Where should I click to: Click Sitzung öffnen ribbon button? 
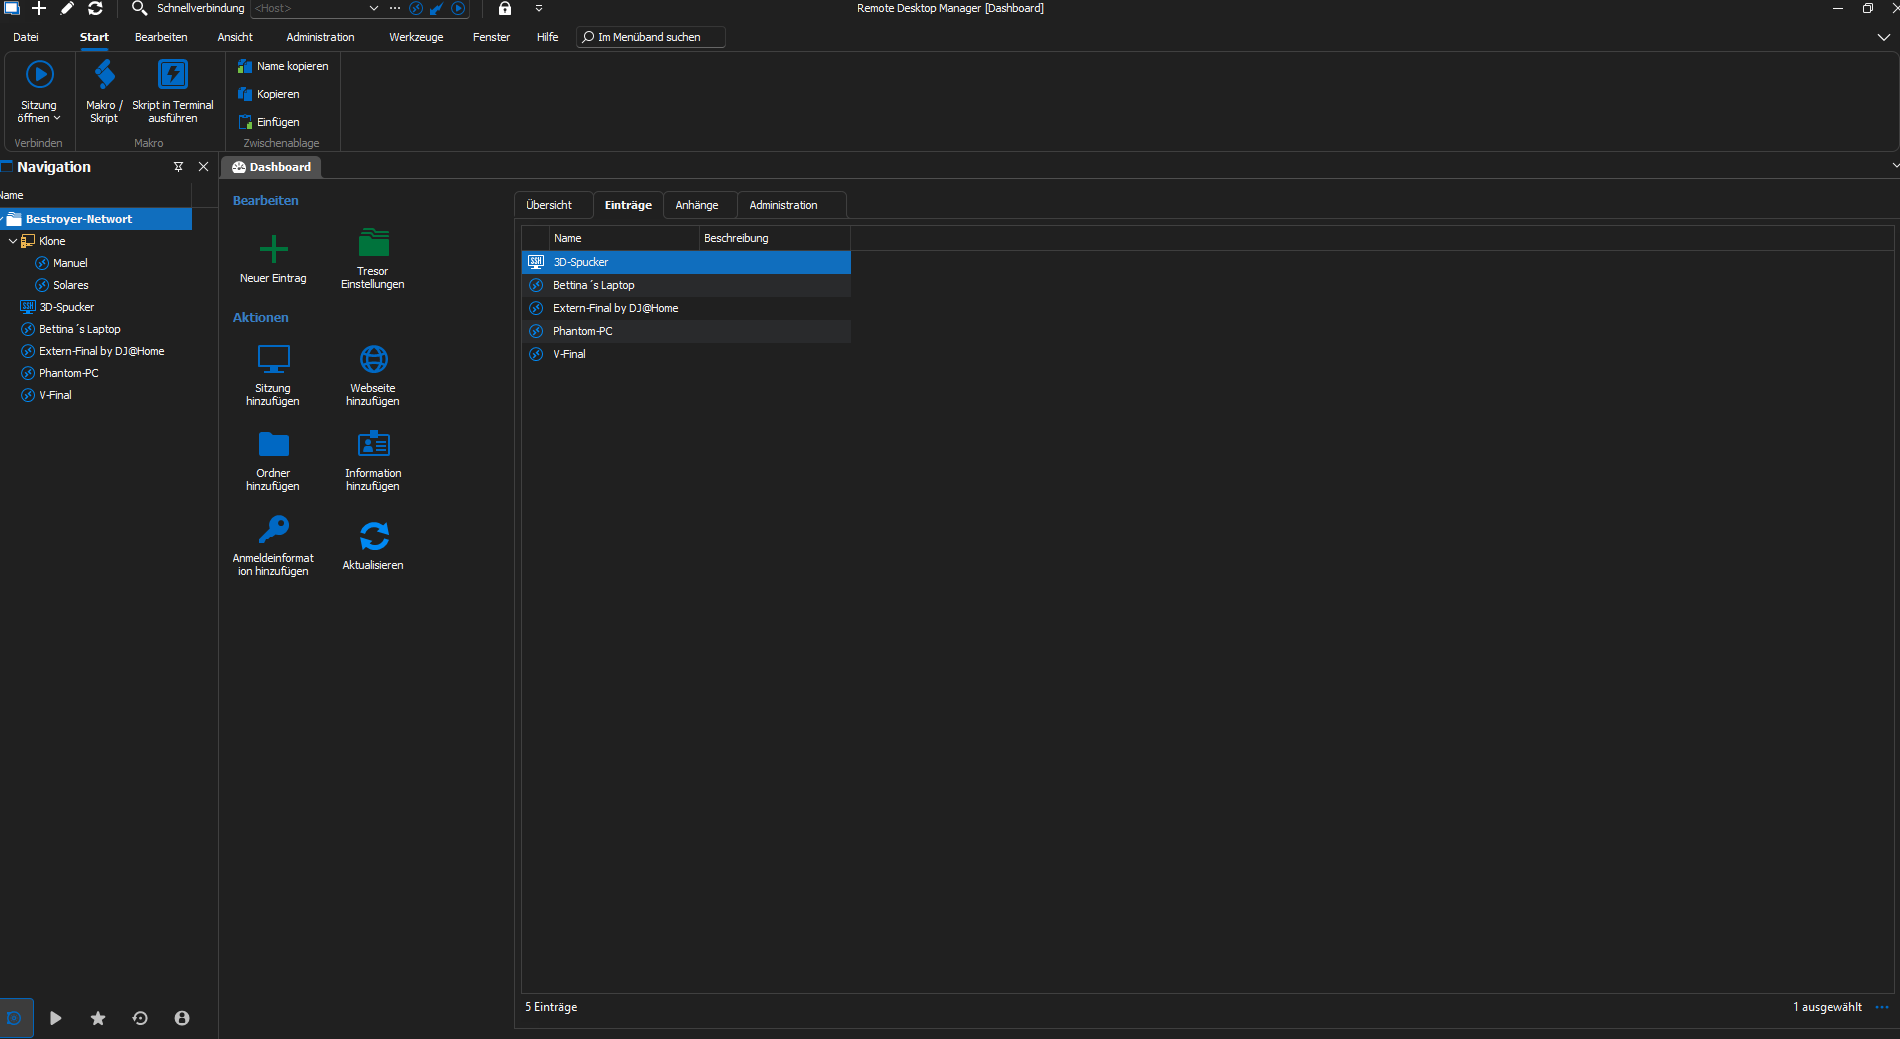[39, 92]
